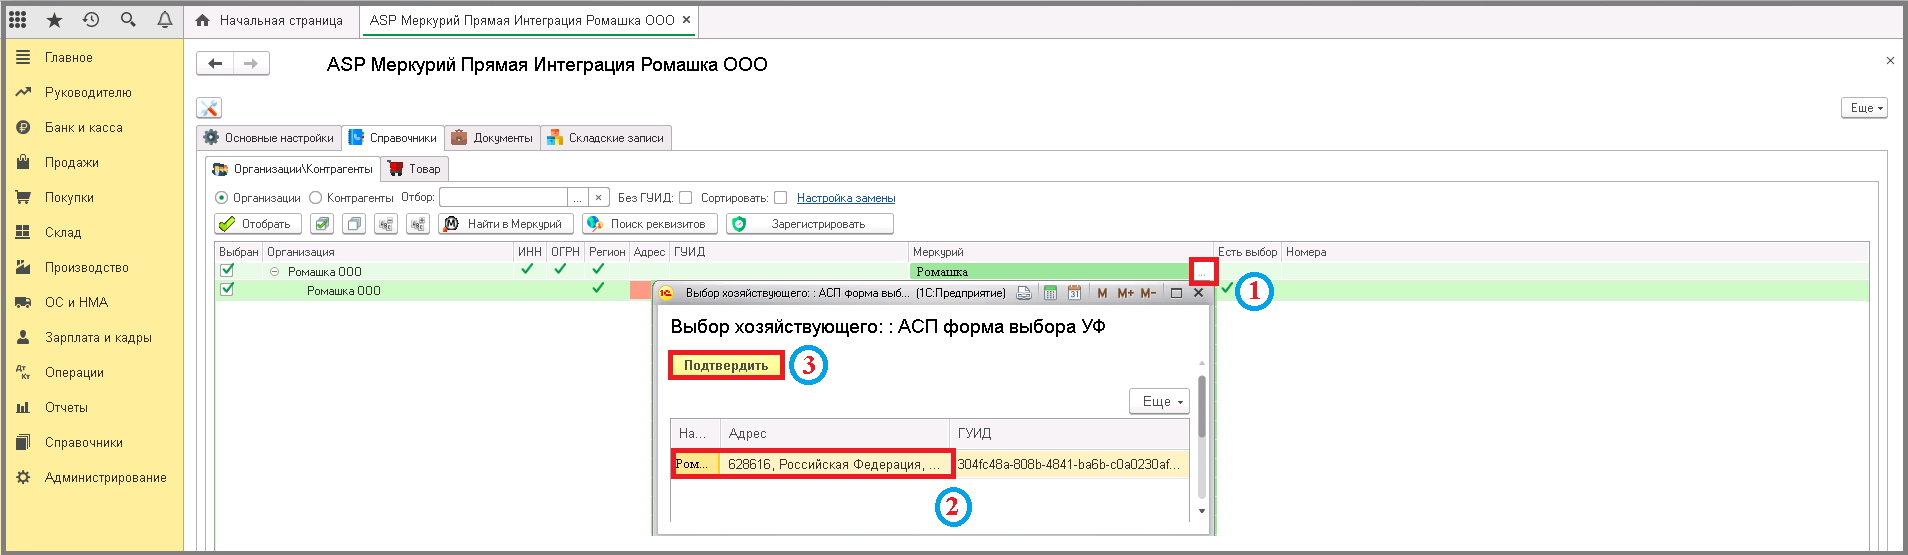
Task: Open notifications bell icon
Action: pyautogui.click(x=165, y=19)
